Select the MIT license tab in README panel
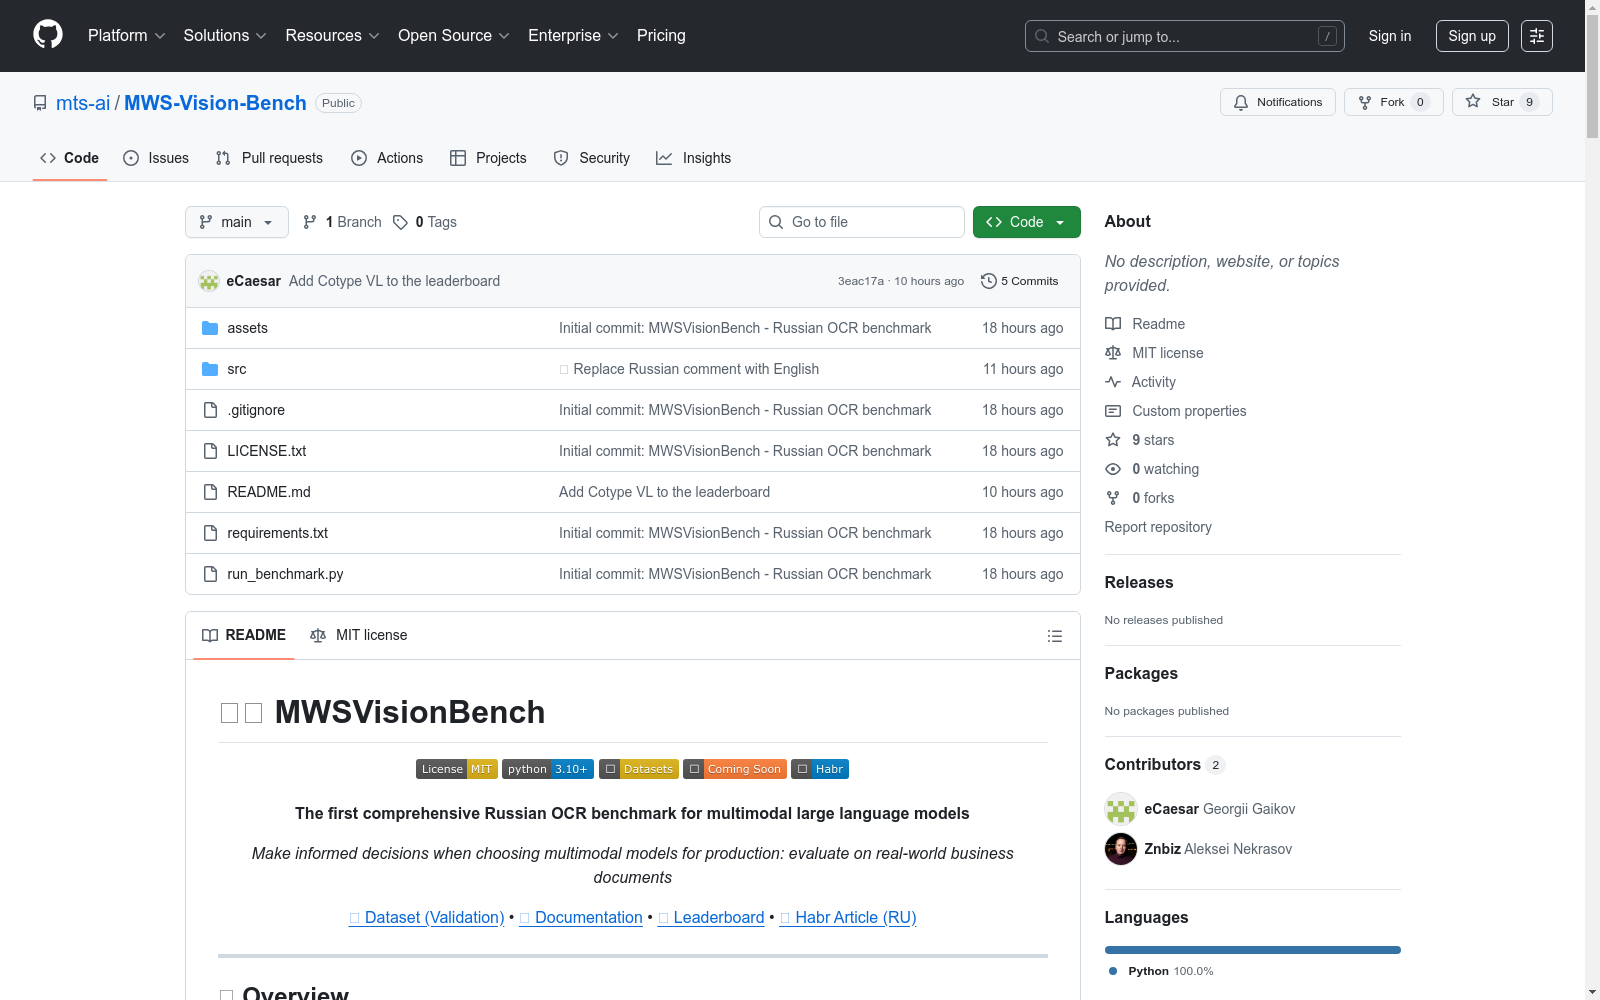1600x1000 pixels. [x=359, y=636]
